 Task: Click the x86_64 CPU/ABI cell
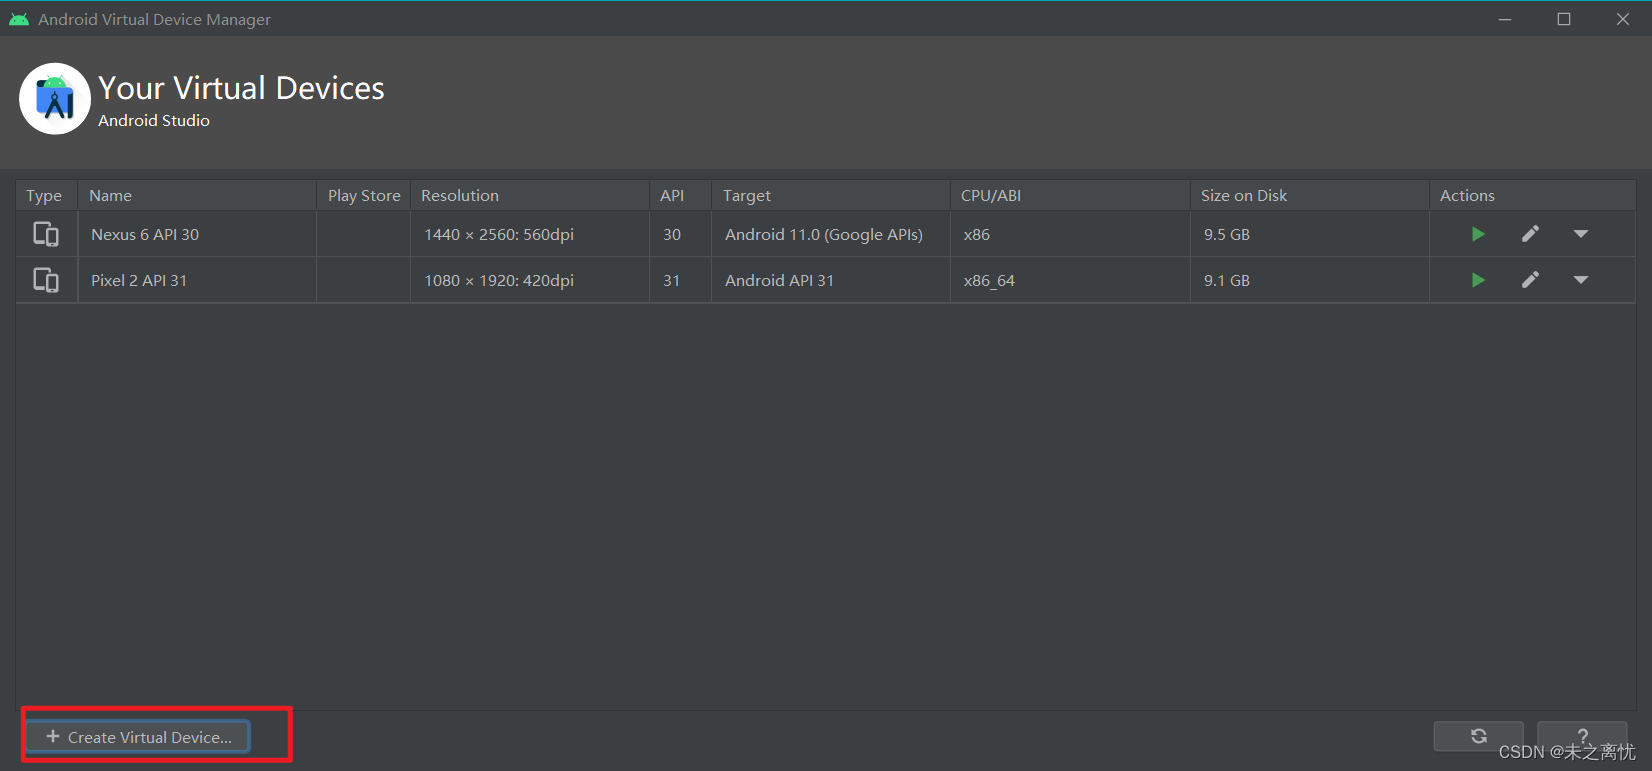1070,280
